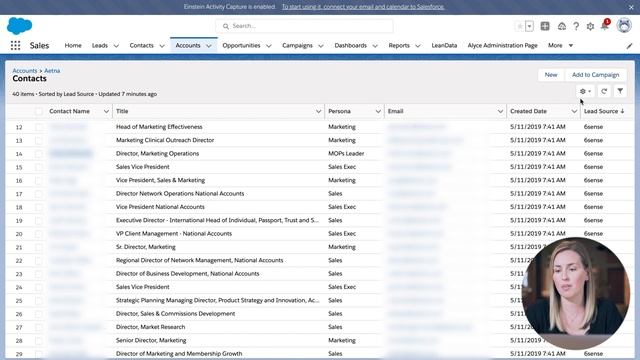The width and height of the screenshot is (640, 360).
Task: Click the favorites star icon
Action: 520,26
